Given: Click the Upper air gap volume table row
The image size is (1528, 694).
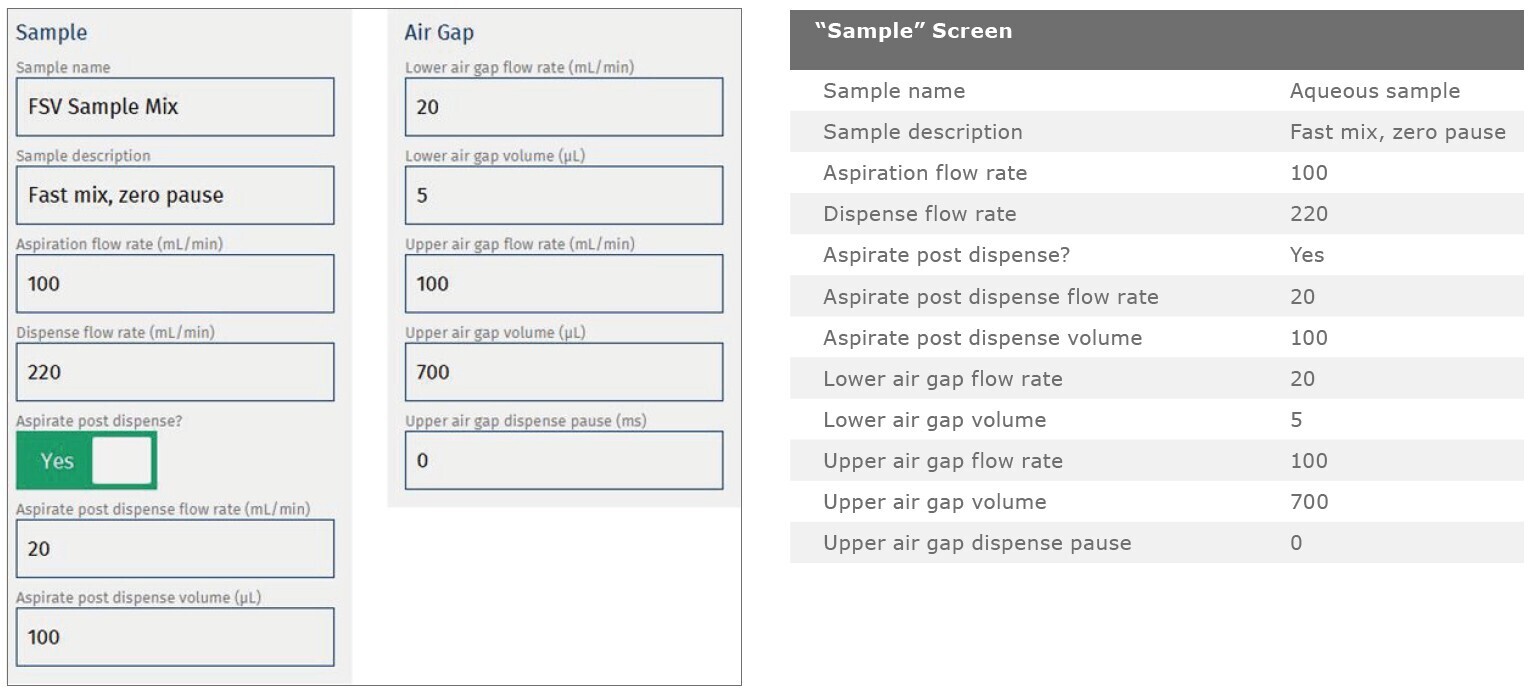Looking at the screenshot, I should pyautogui.click(x=1156, y=502).
